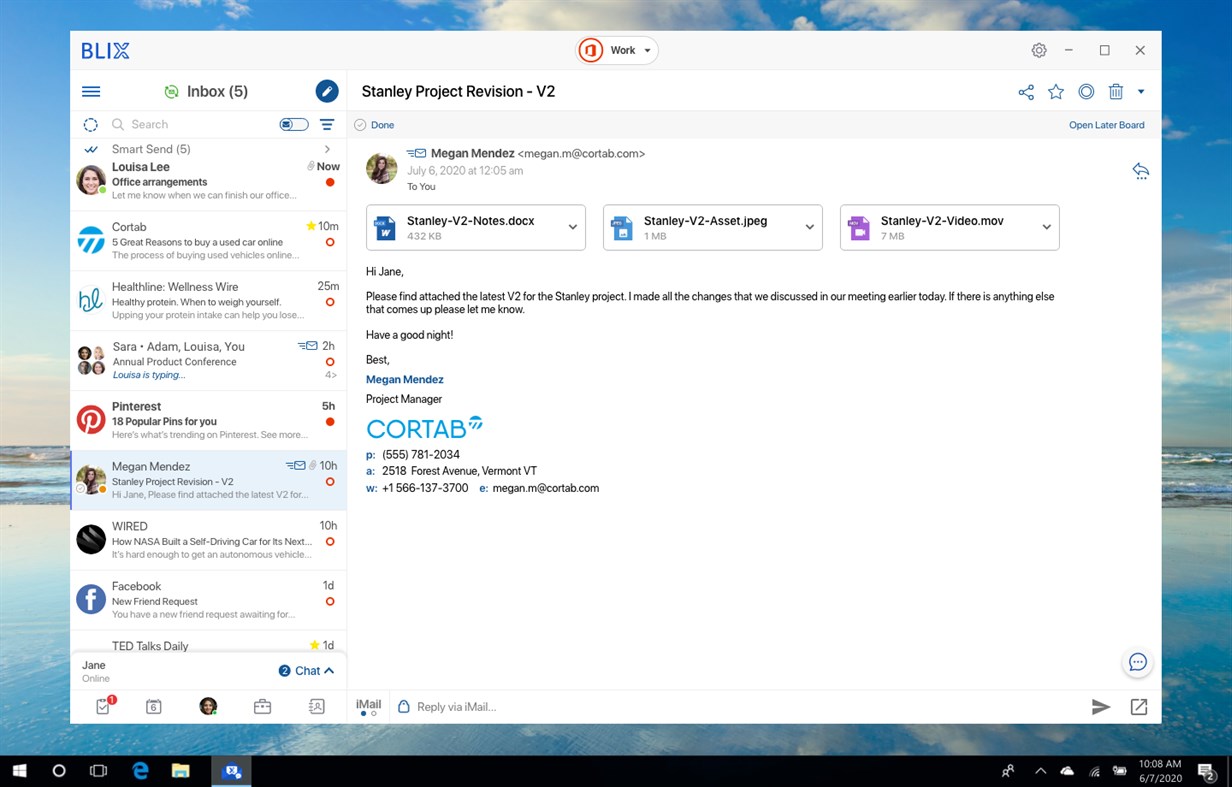The width and height of the screenshot is (1232, 787).
Task: Open the contacts tab icon
Action: [x=316, y=707]
